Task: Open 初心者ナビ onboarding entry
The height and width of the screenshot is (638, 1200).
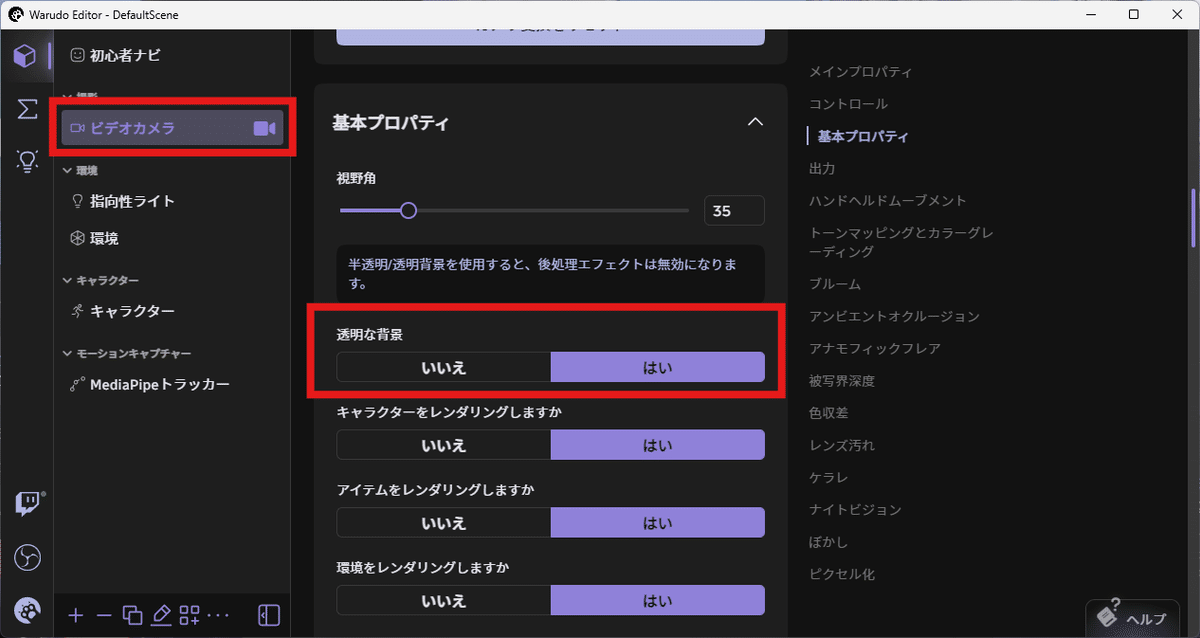Action: (172, 56)
